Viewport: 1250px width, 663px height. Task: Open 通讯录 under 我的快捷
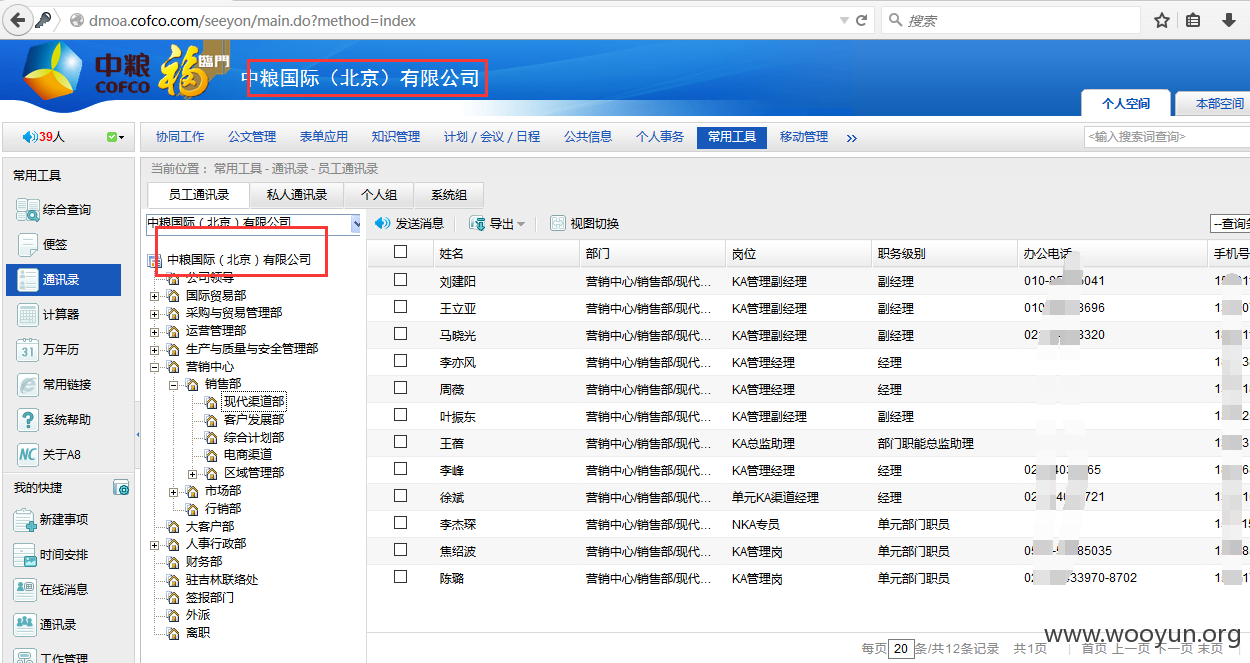45,624
